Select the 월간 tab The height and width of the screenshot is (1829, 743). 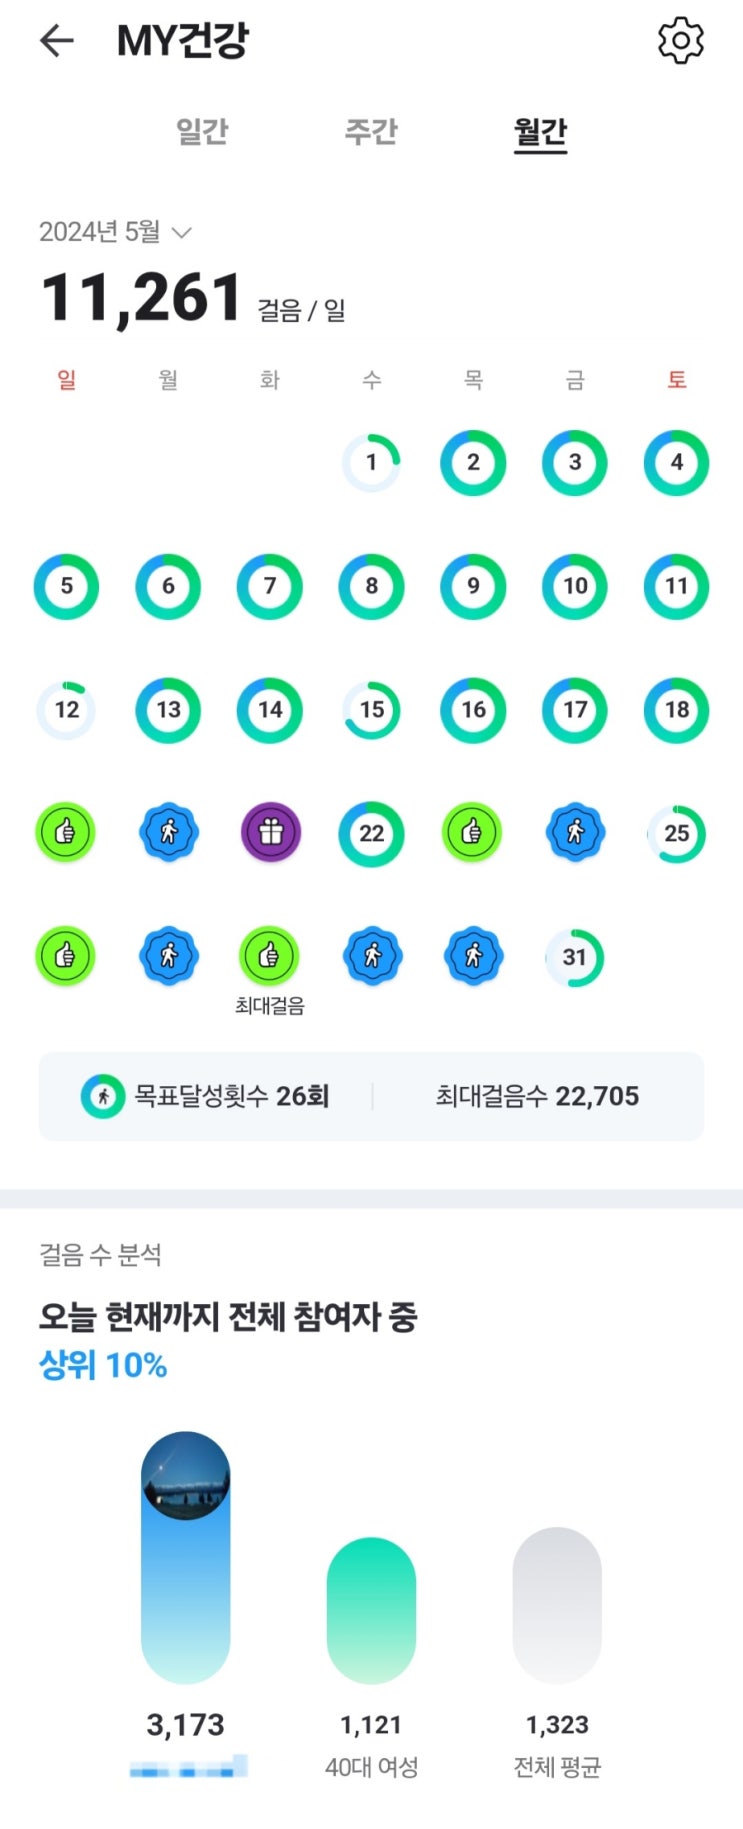540,132
